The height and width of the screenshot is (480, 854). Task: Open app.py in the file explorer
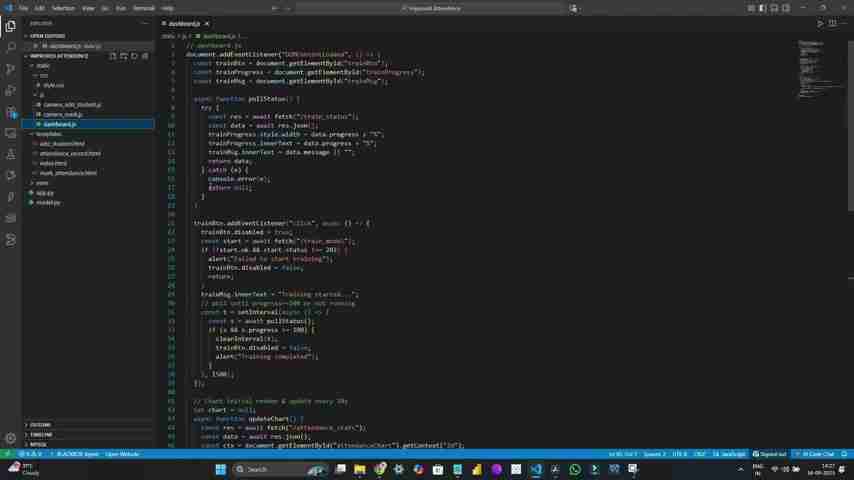(x=45, y=193)
